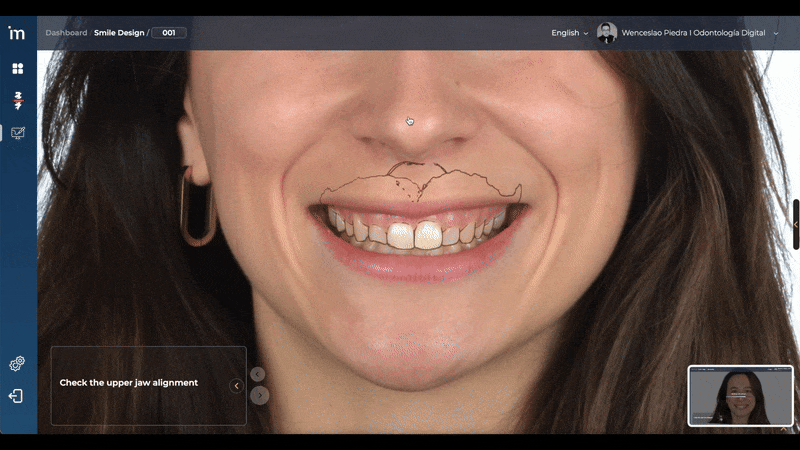Click the logout icon in sidebar
800x450 pixels.
click(17, 396)
